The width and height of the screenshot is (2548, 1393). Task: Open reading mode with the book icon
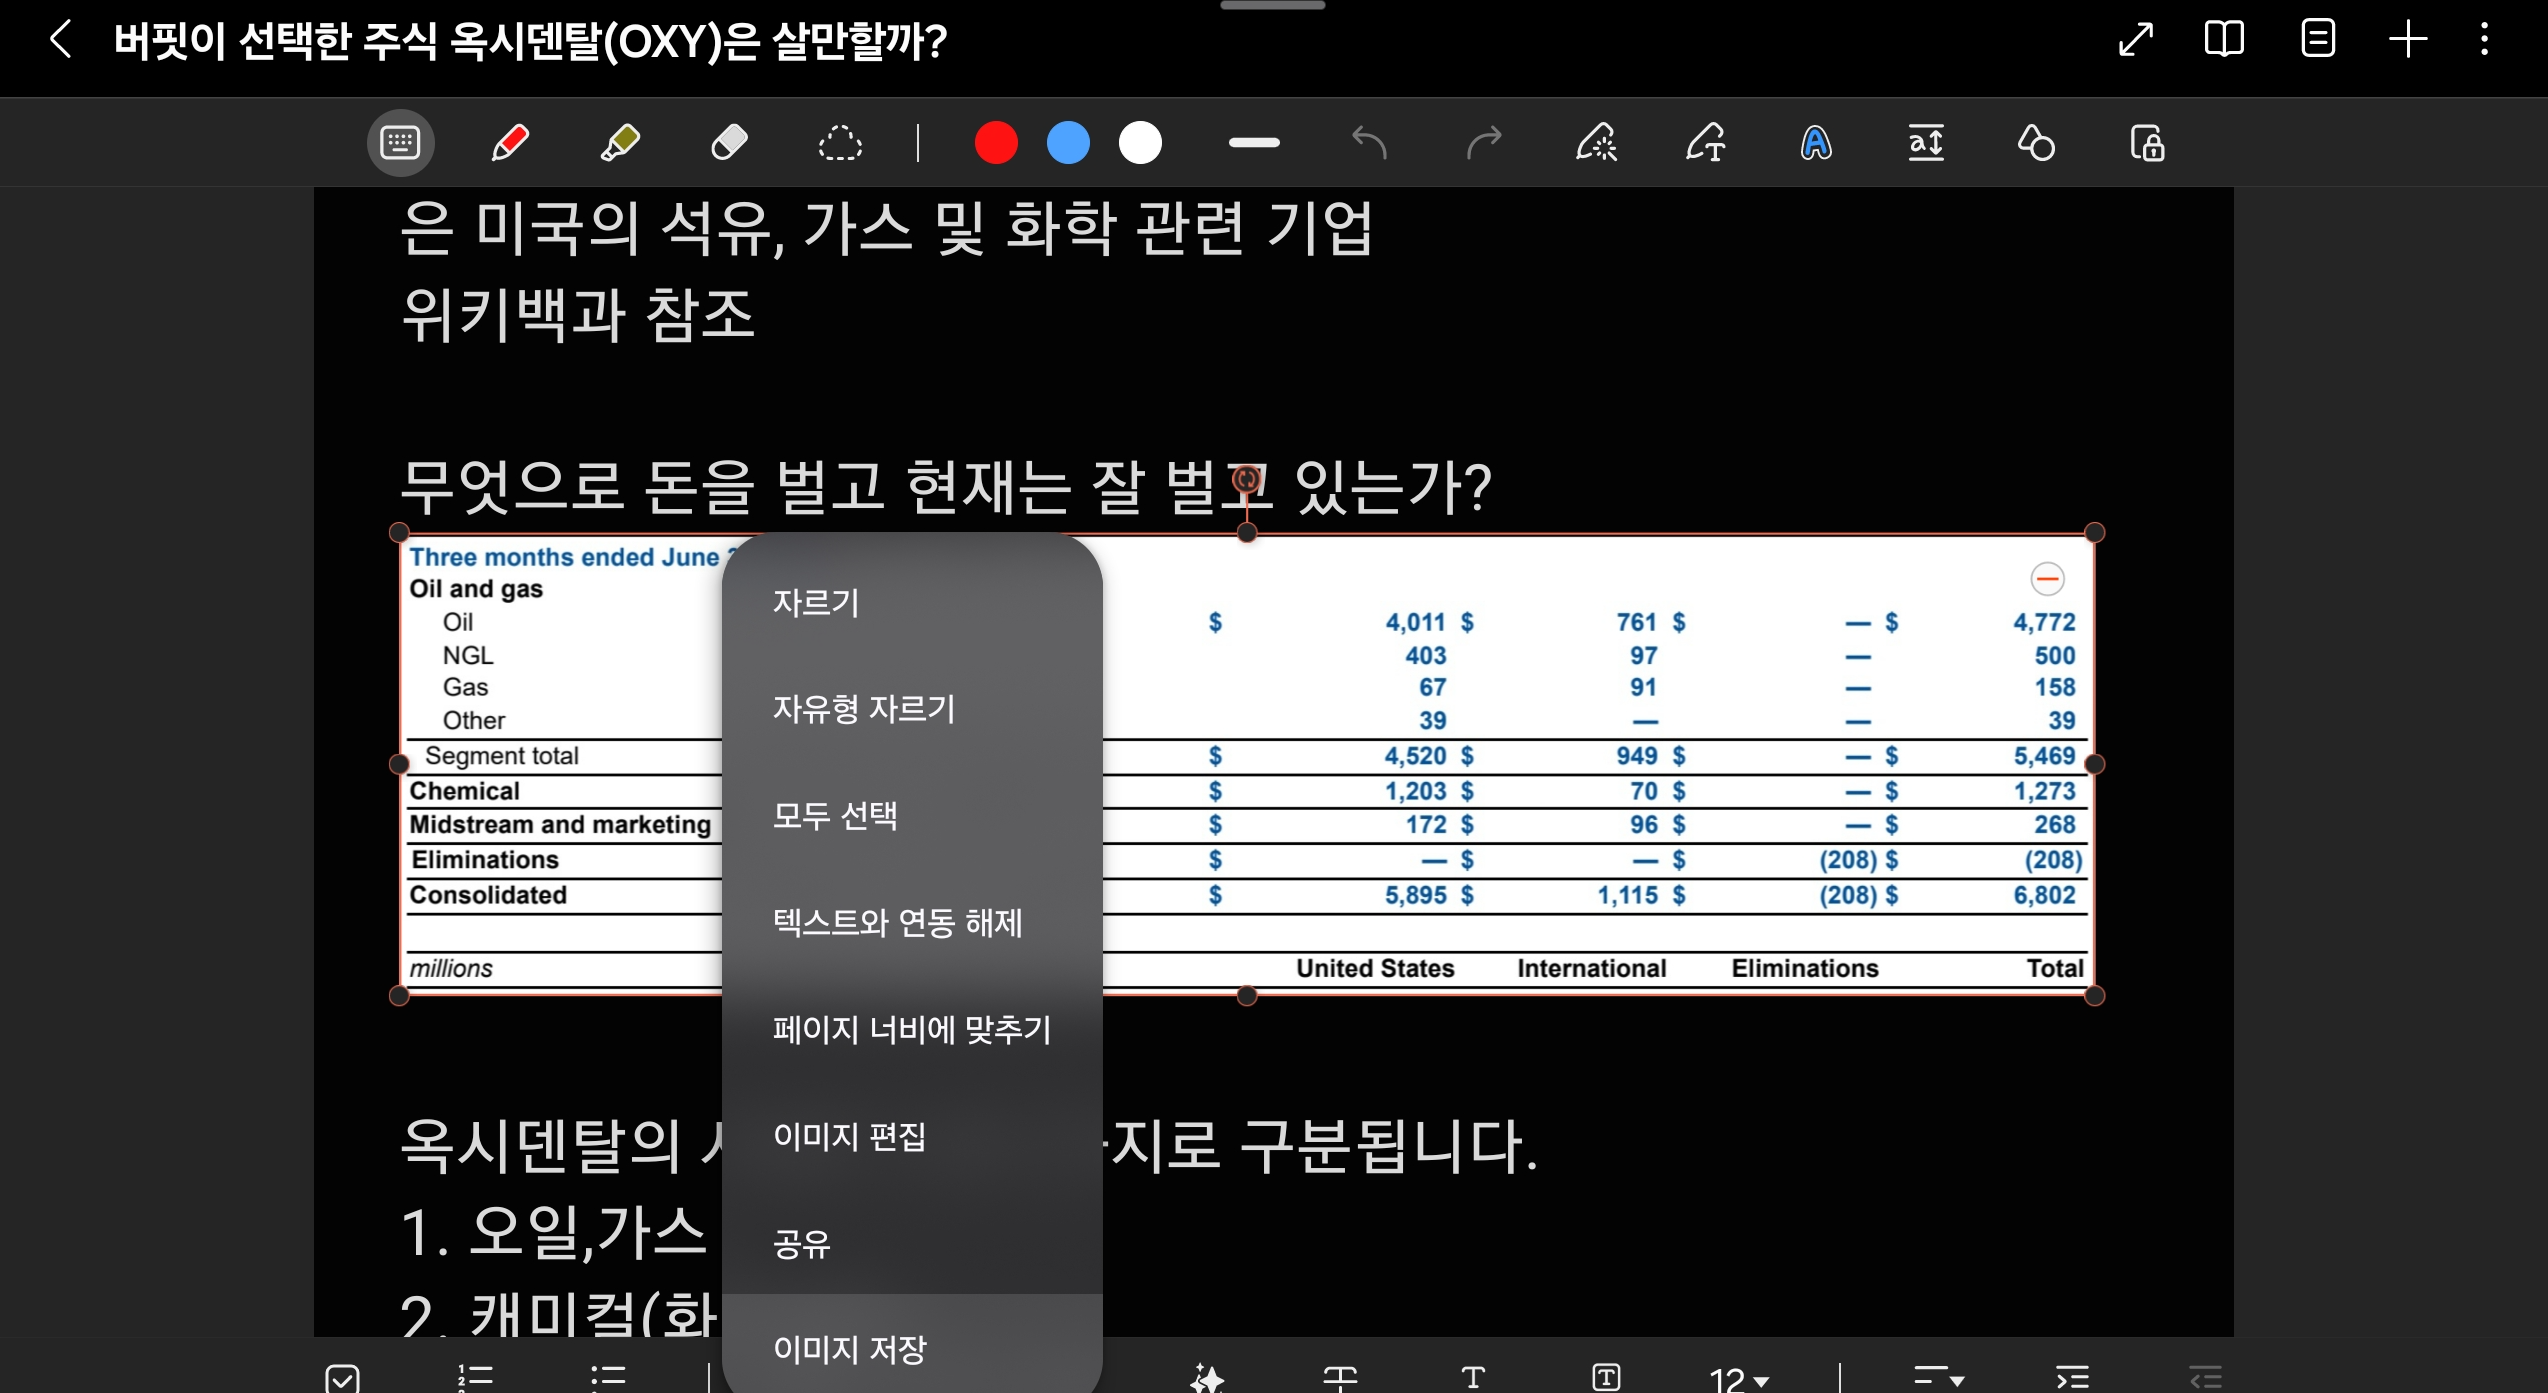pos(2224,40)
